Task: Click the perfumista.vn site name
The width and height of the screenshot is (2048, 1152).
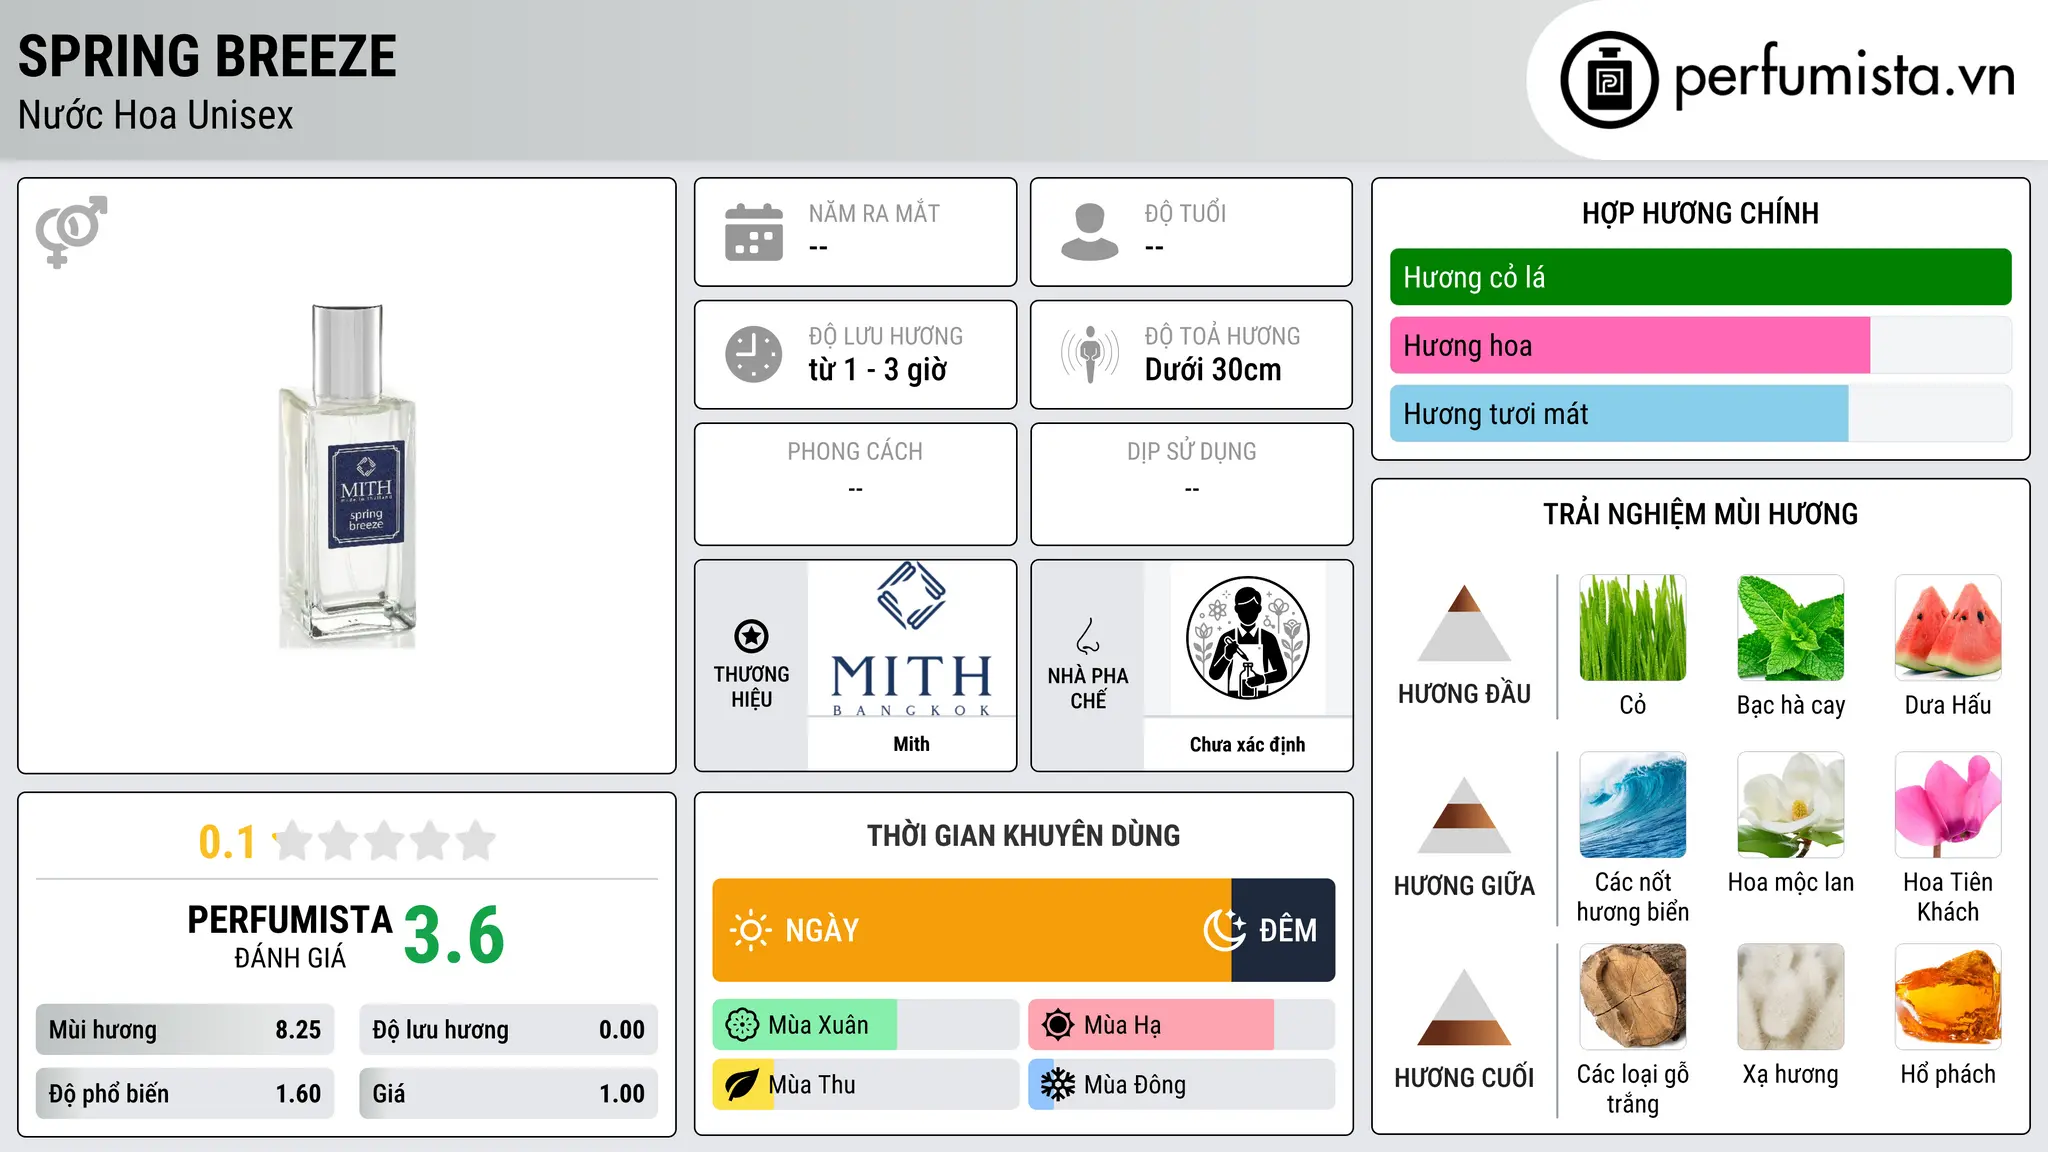Action: [x=1845, y=76]
